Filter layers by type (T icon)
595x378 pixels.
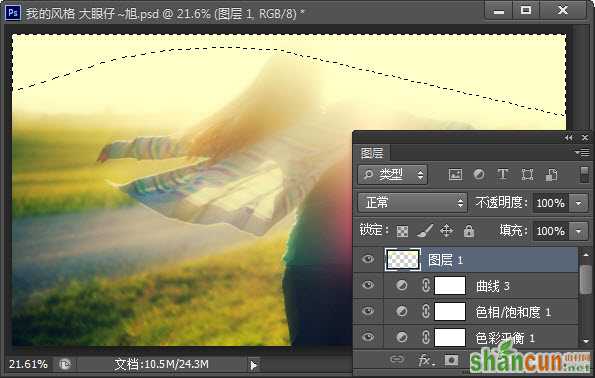point(503,175)
